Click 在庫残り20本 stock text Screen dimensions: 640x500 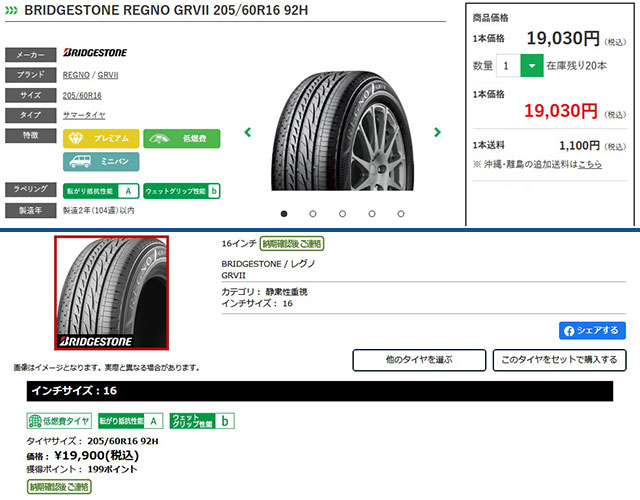click(576, 66)
